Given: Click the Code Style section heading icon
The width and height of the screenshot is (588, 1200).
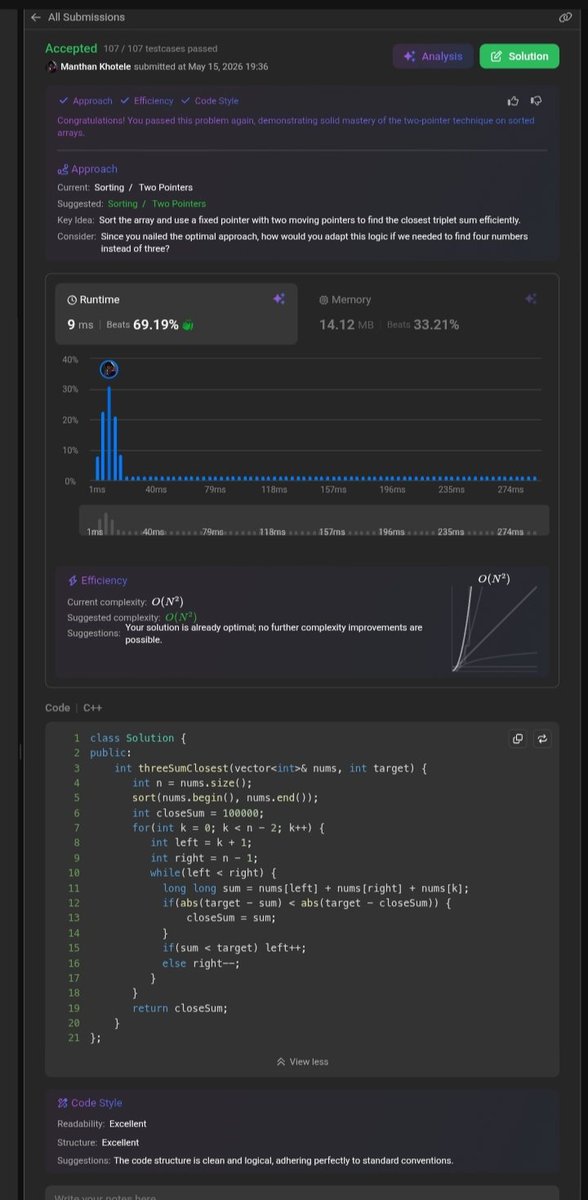Looking at the screenshot, I should (63, 1103).
